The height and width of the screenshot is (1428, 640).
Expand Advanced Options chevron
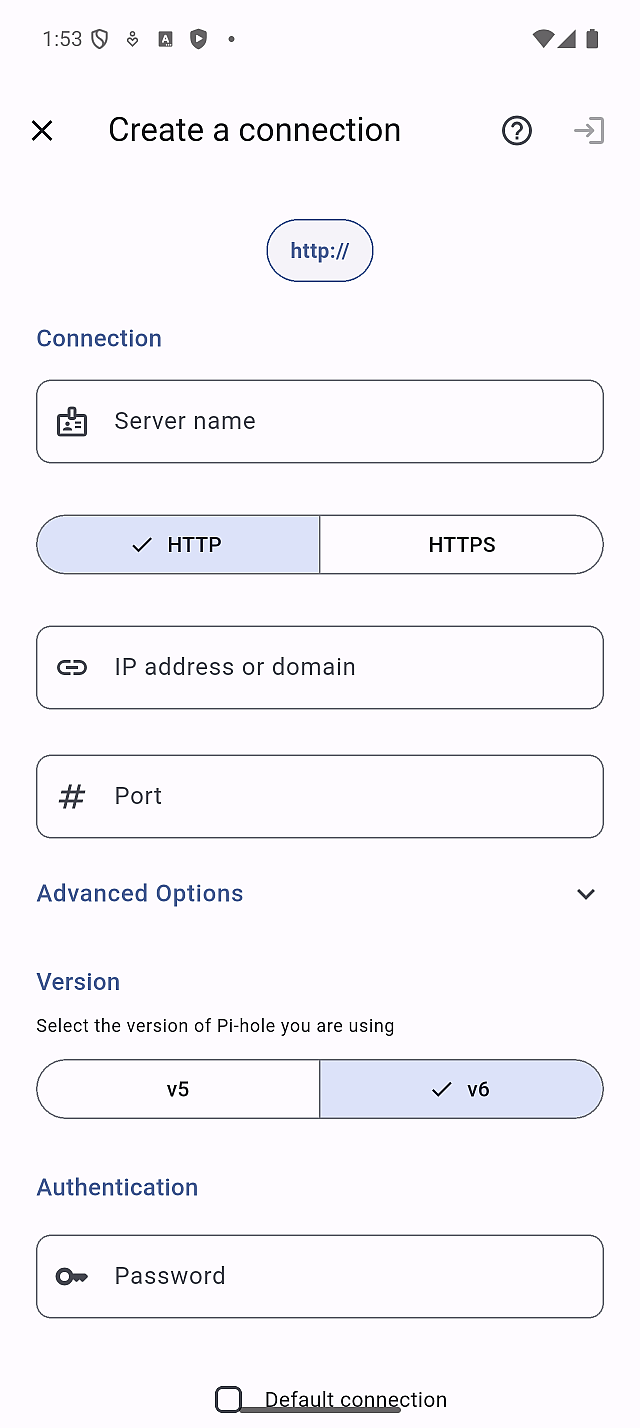pos(586,894)
